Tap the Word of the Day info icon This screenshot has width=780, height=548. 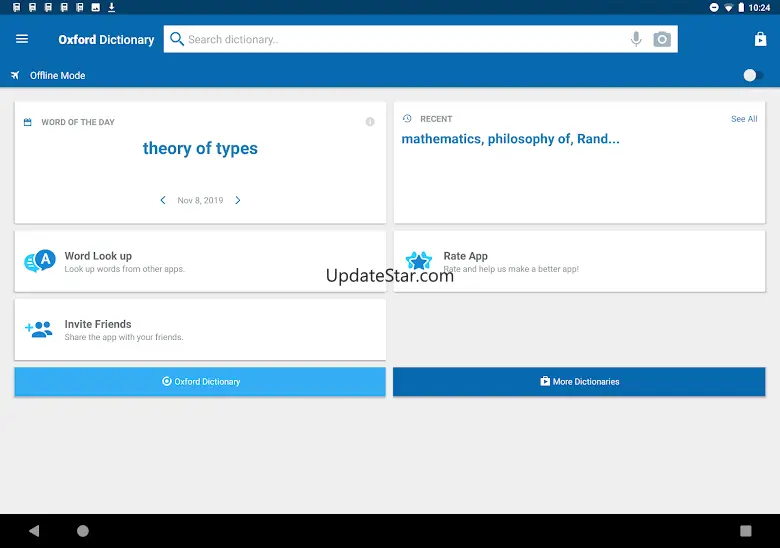pyautogui.click(x=370, y=122)
